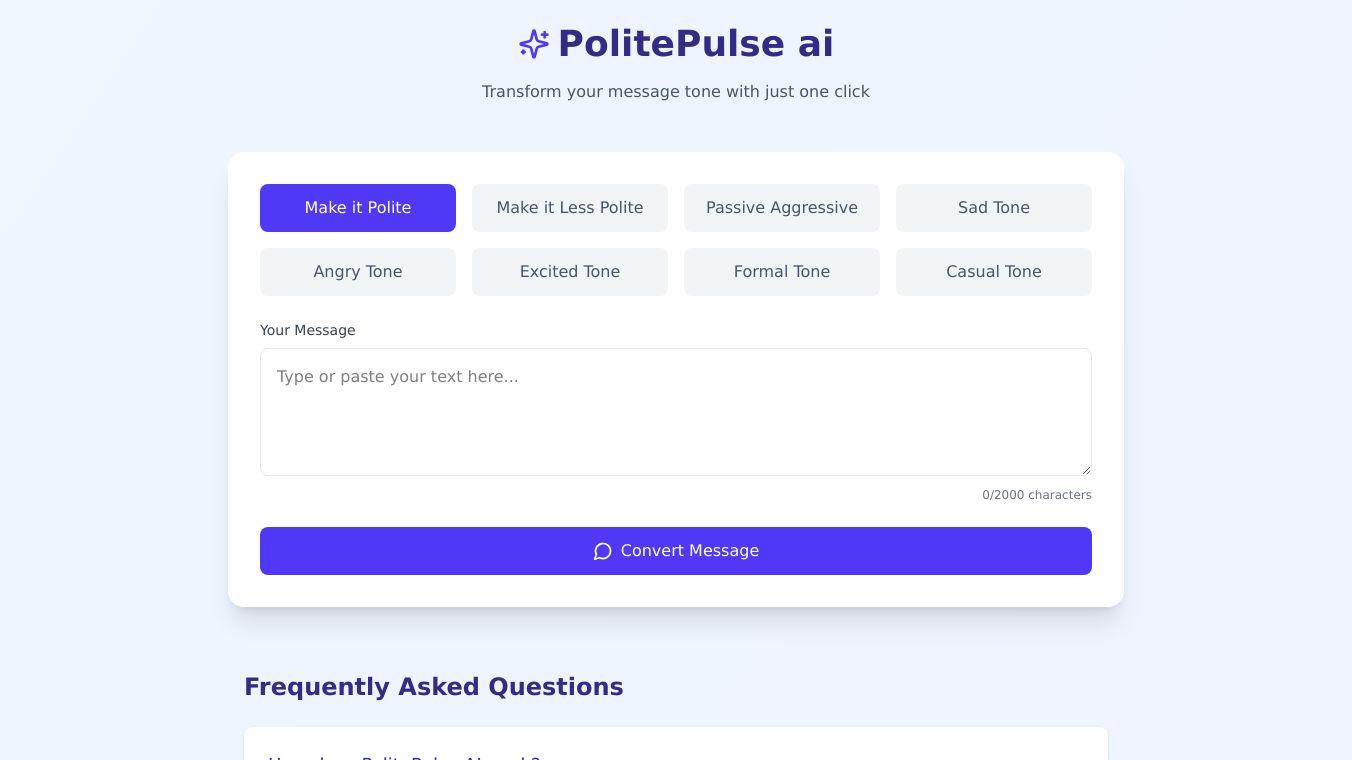
Task: Click the text area resize handle
Action: (1086, 470)
